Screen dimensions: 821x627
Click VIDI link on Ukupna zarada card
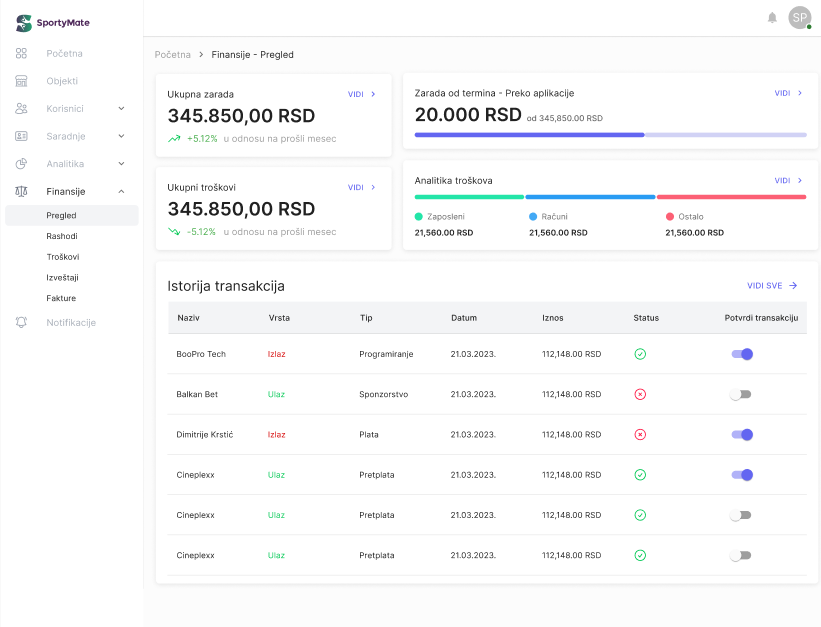362,94
